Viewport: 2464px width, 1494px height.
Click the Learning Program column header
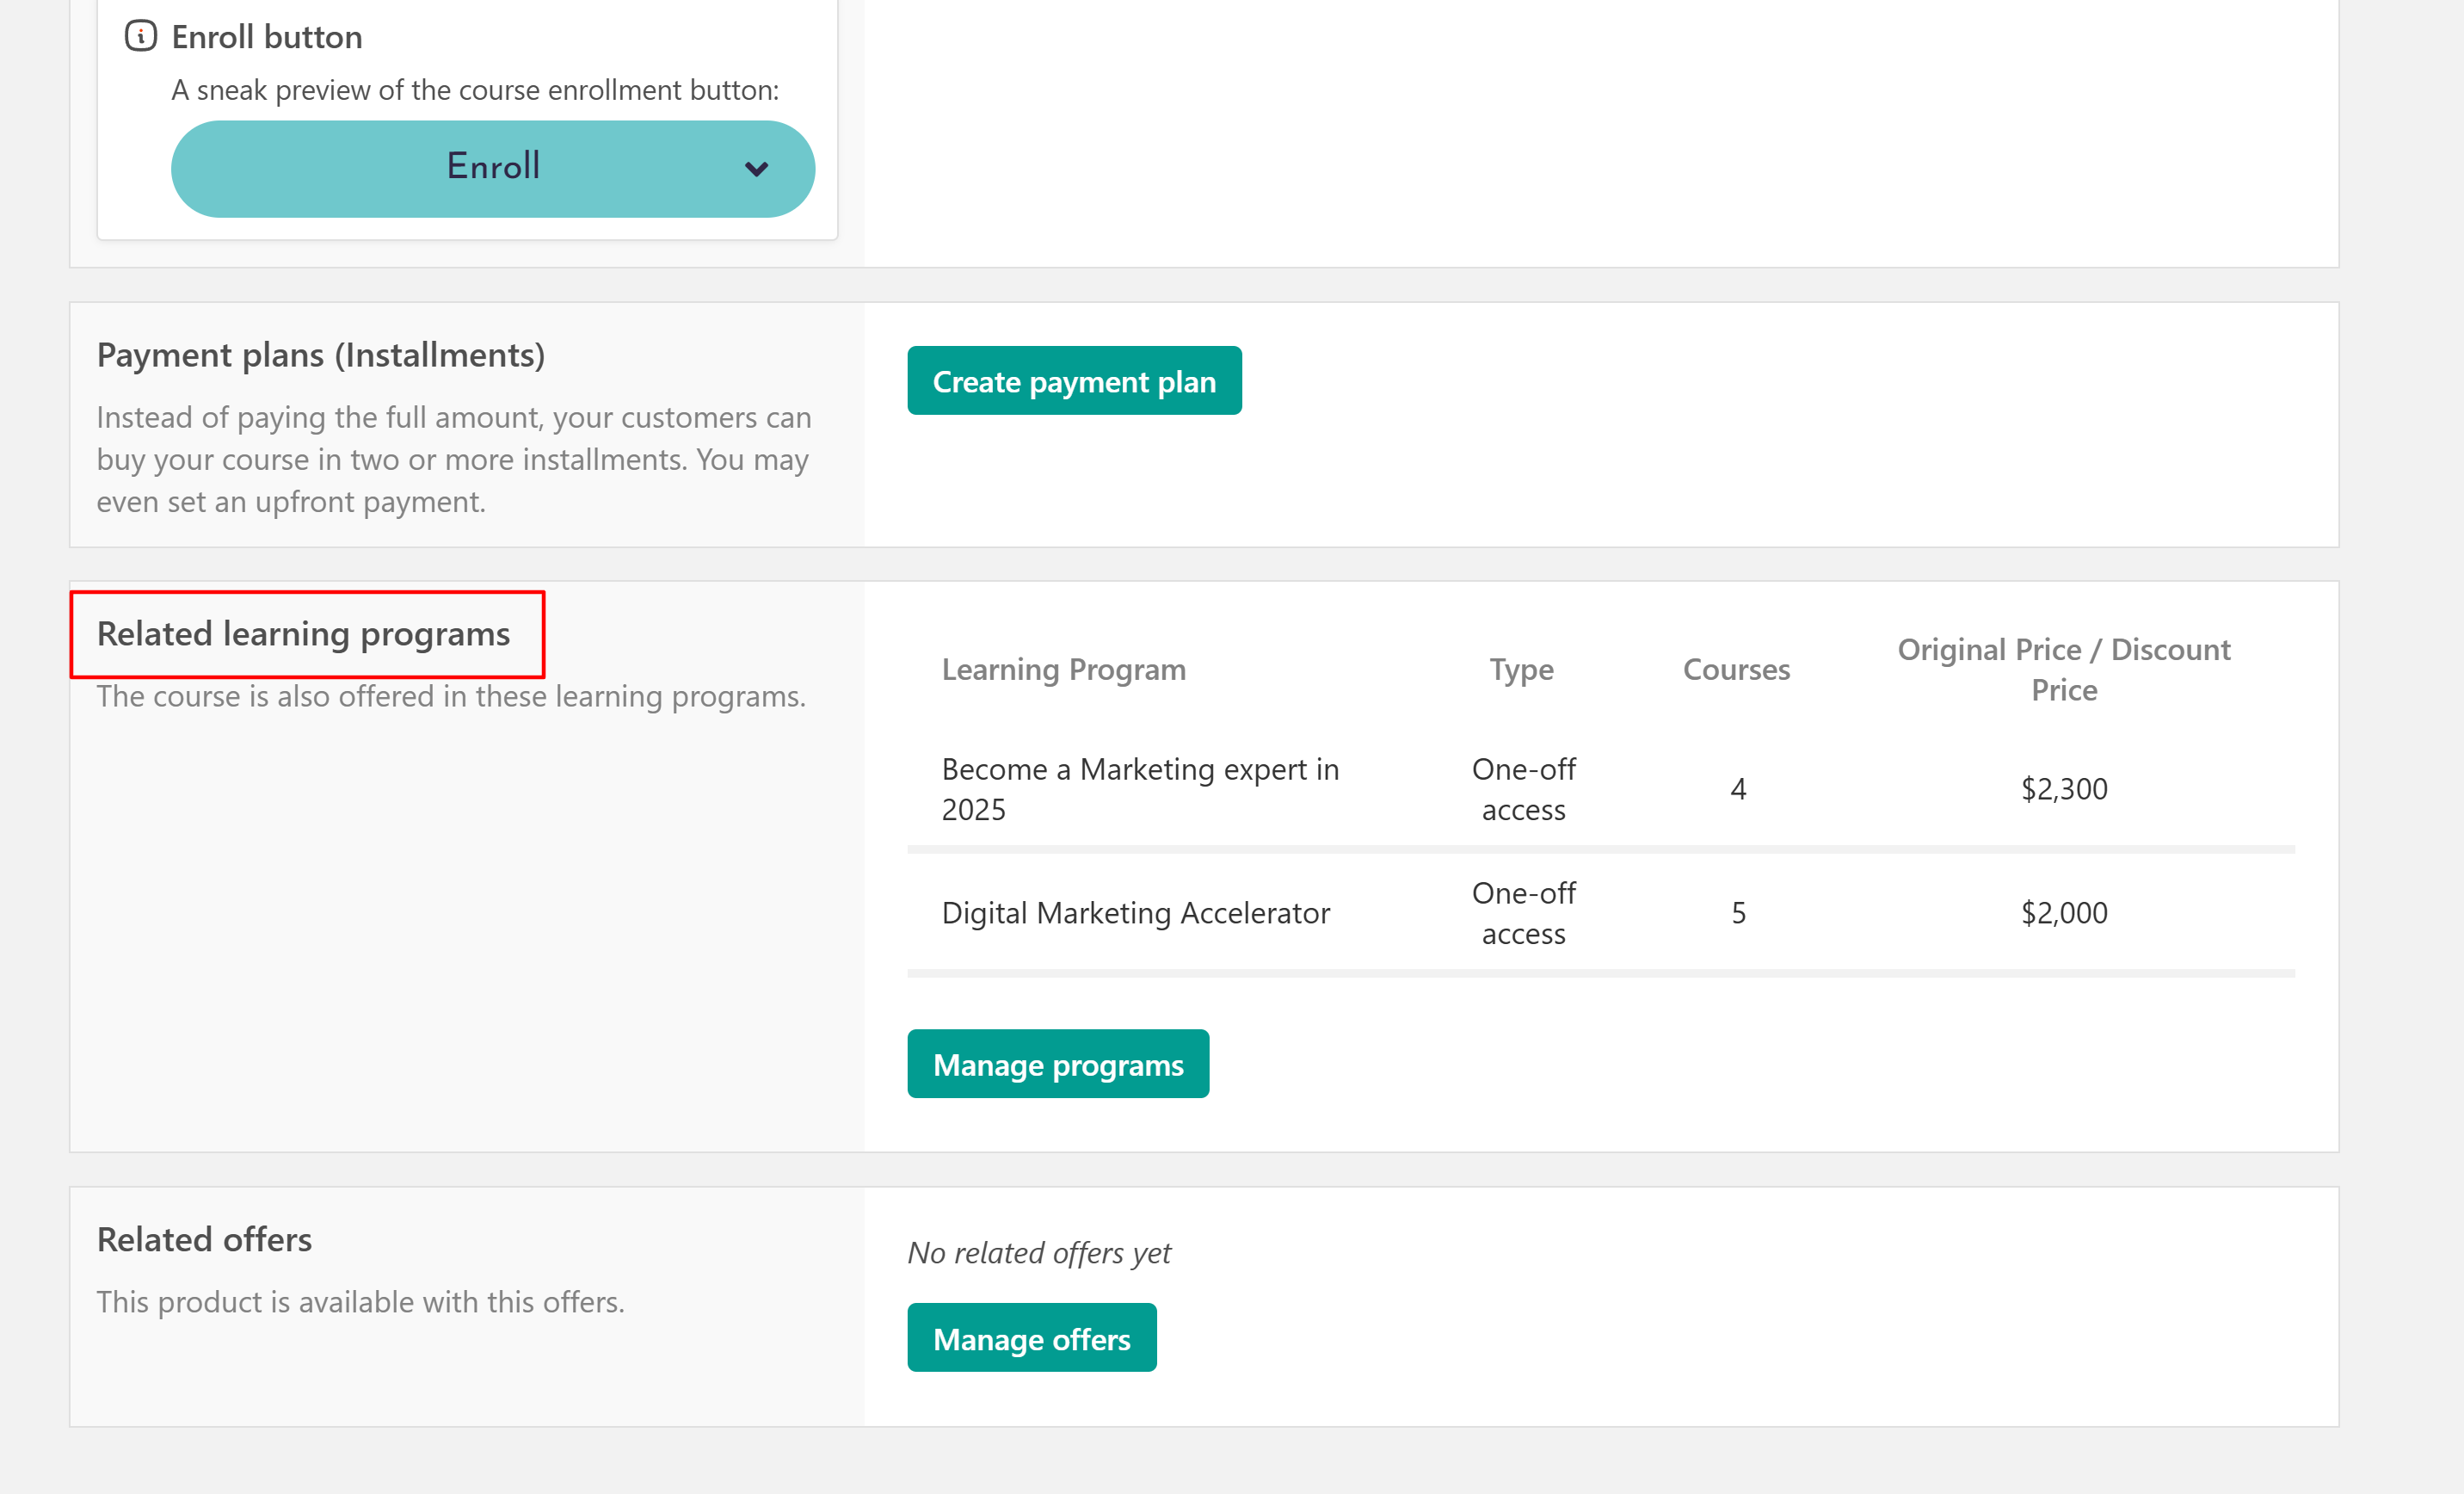click(x=1063, y=670)
